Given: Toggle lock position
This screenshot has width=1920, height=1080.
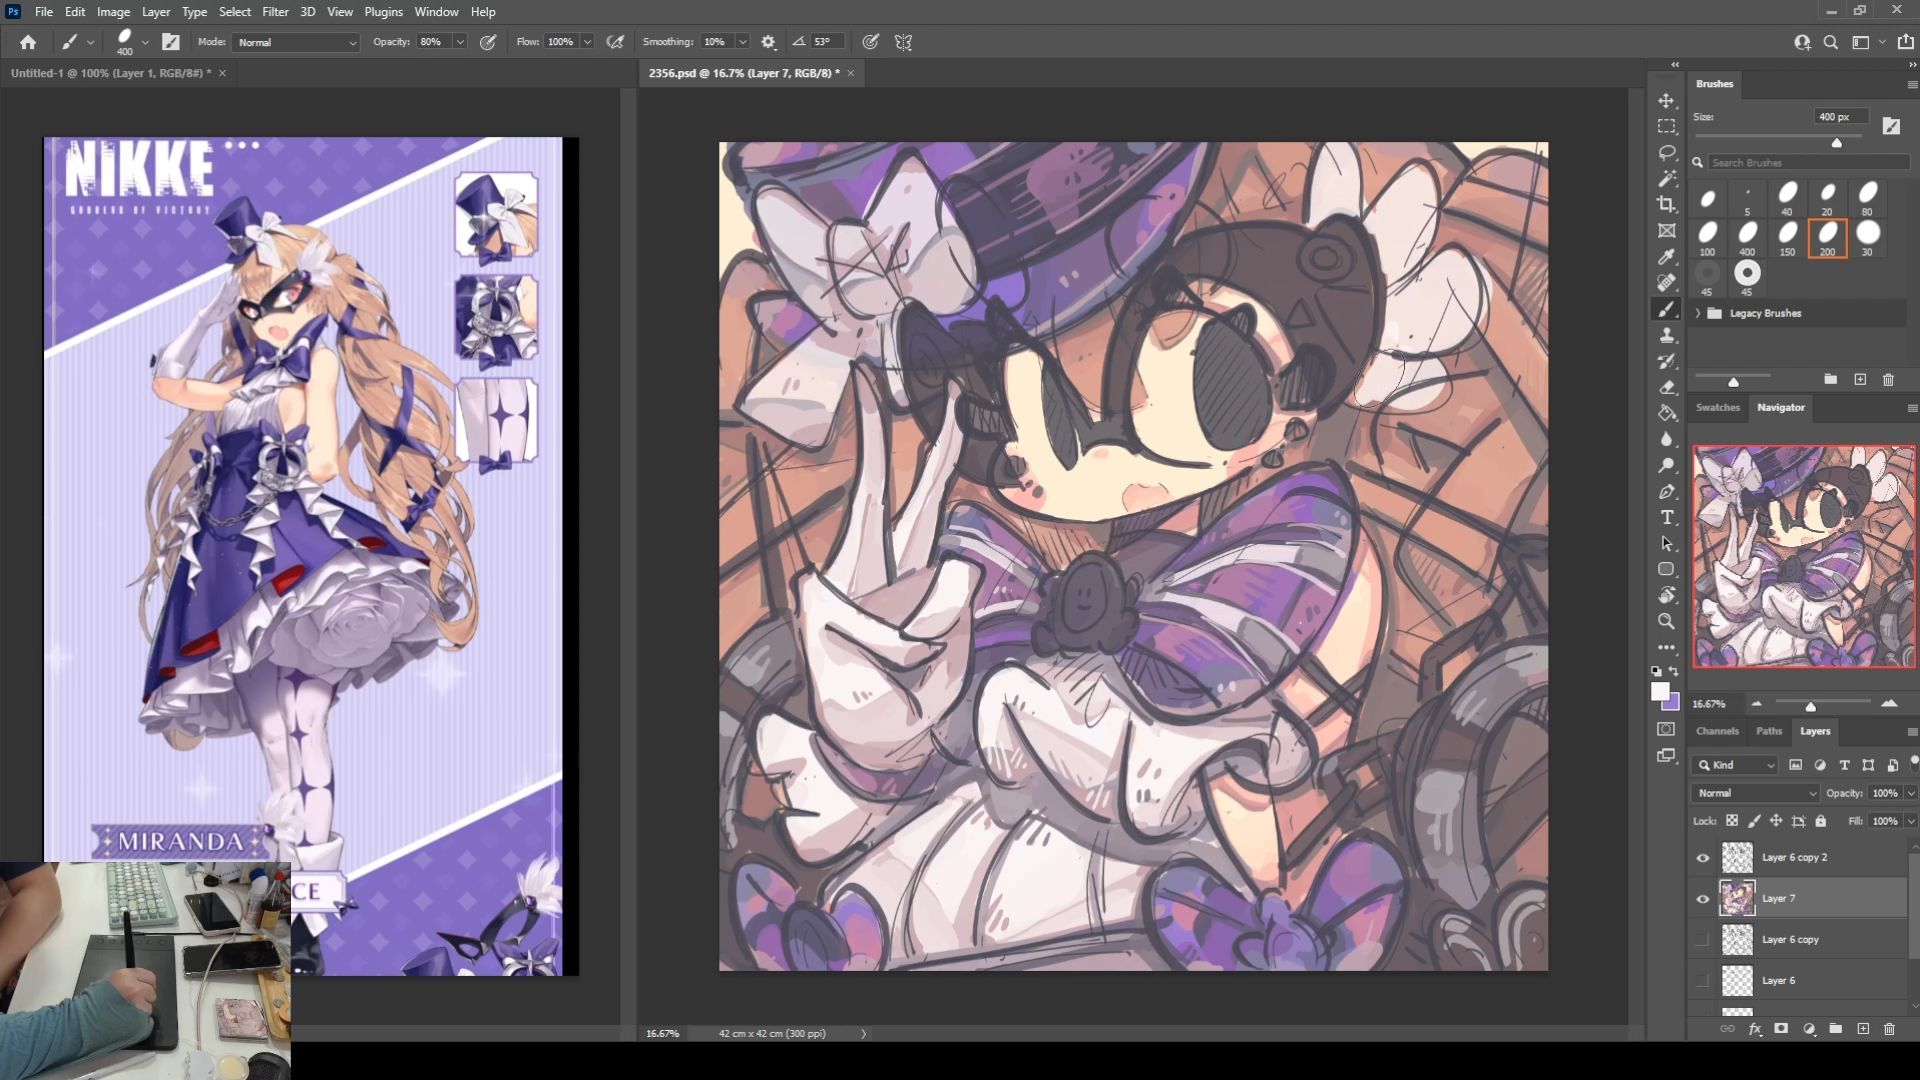Looking at the screenshot, I should coord(1776,821).
